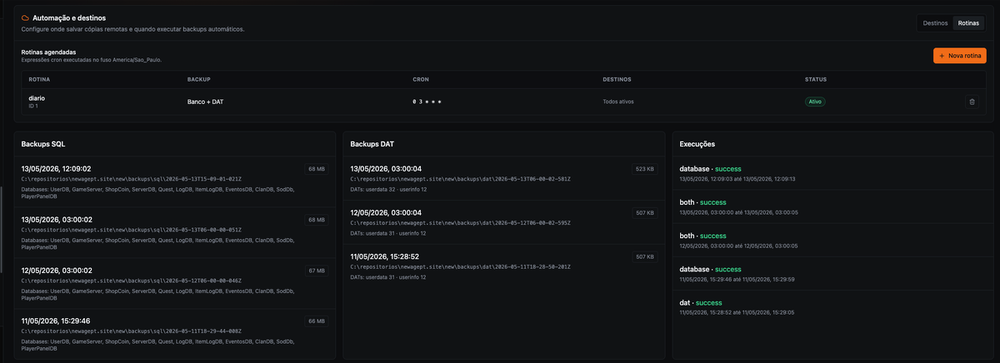Click the Todos ativos destinations cell

point(618,101)
